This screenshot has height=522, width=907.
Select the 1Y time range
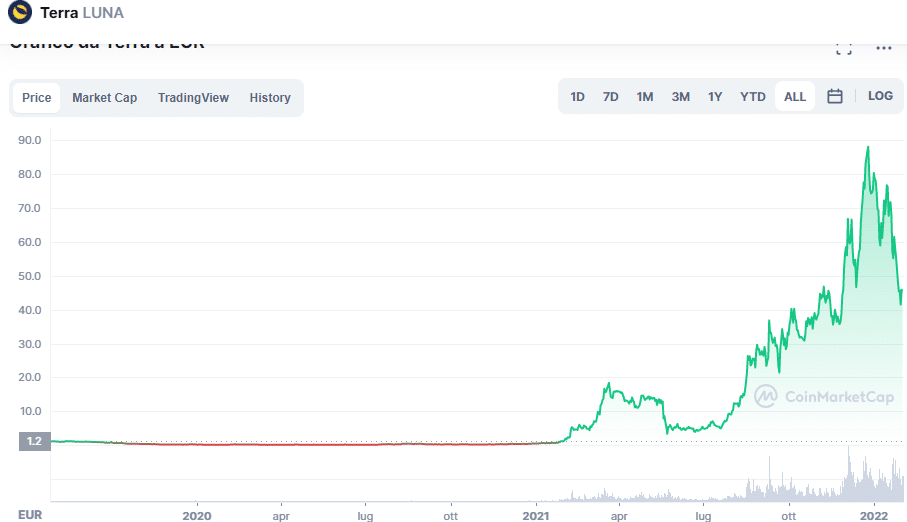[715, 97]
